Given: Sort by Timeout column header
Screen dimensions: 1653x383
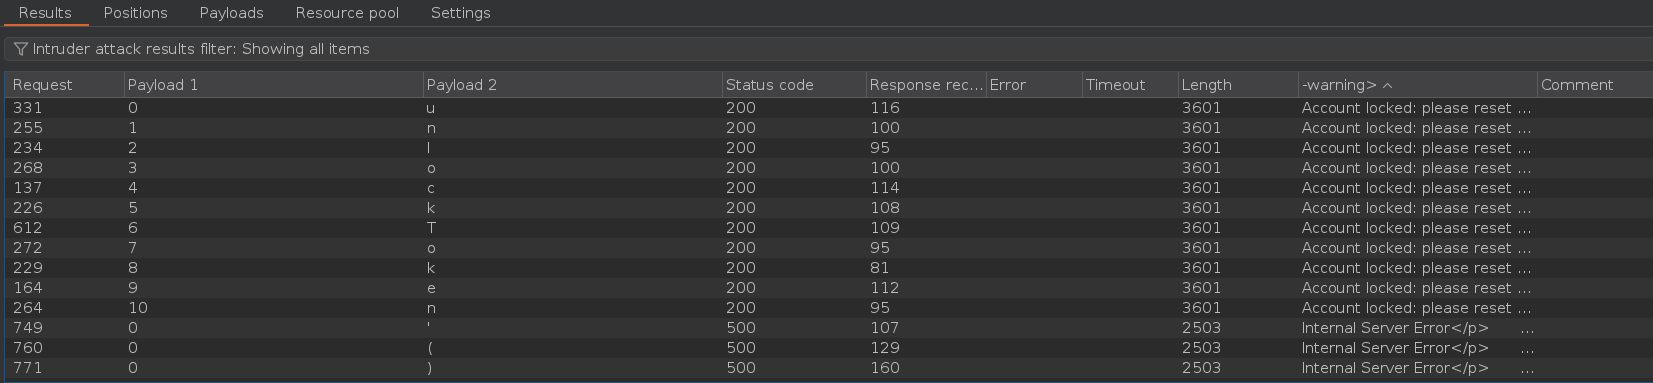Looking at the screenshot, I should [1129, 85].
